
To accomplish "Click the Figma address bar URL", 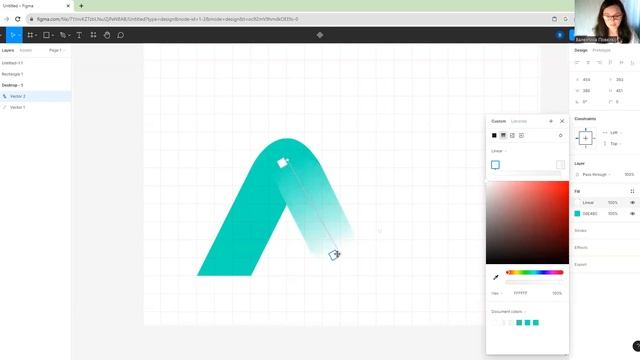I will [167, 19].
